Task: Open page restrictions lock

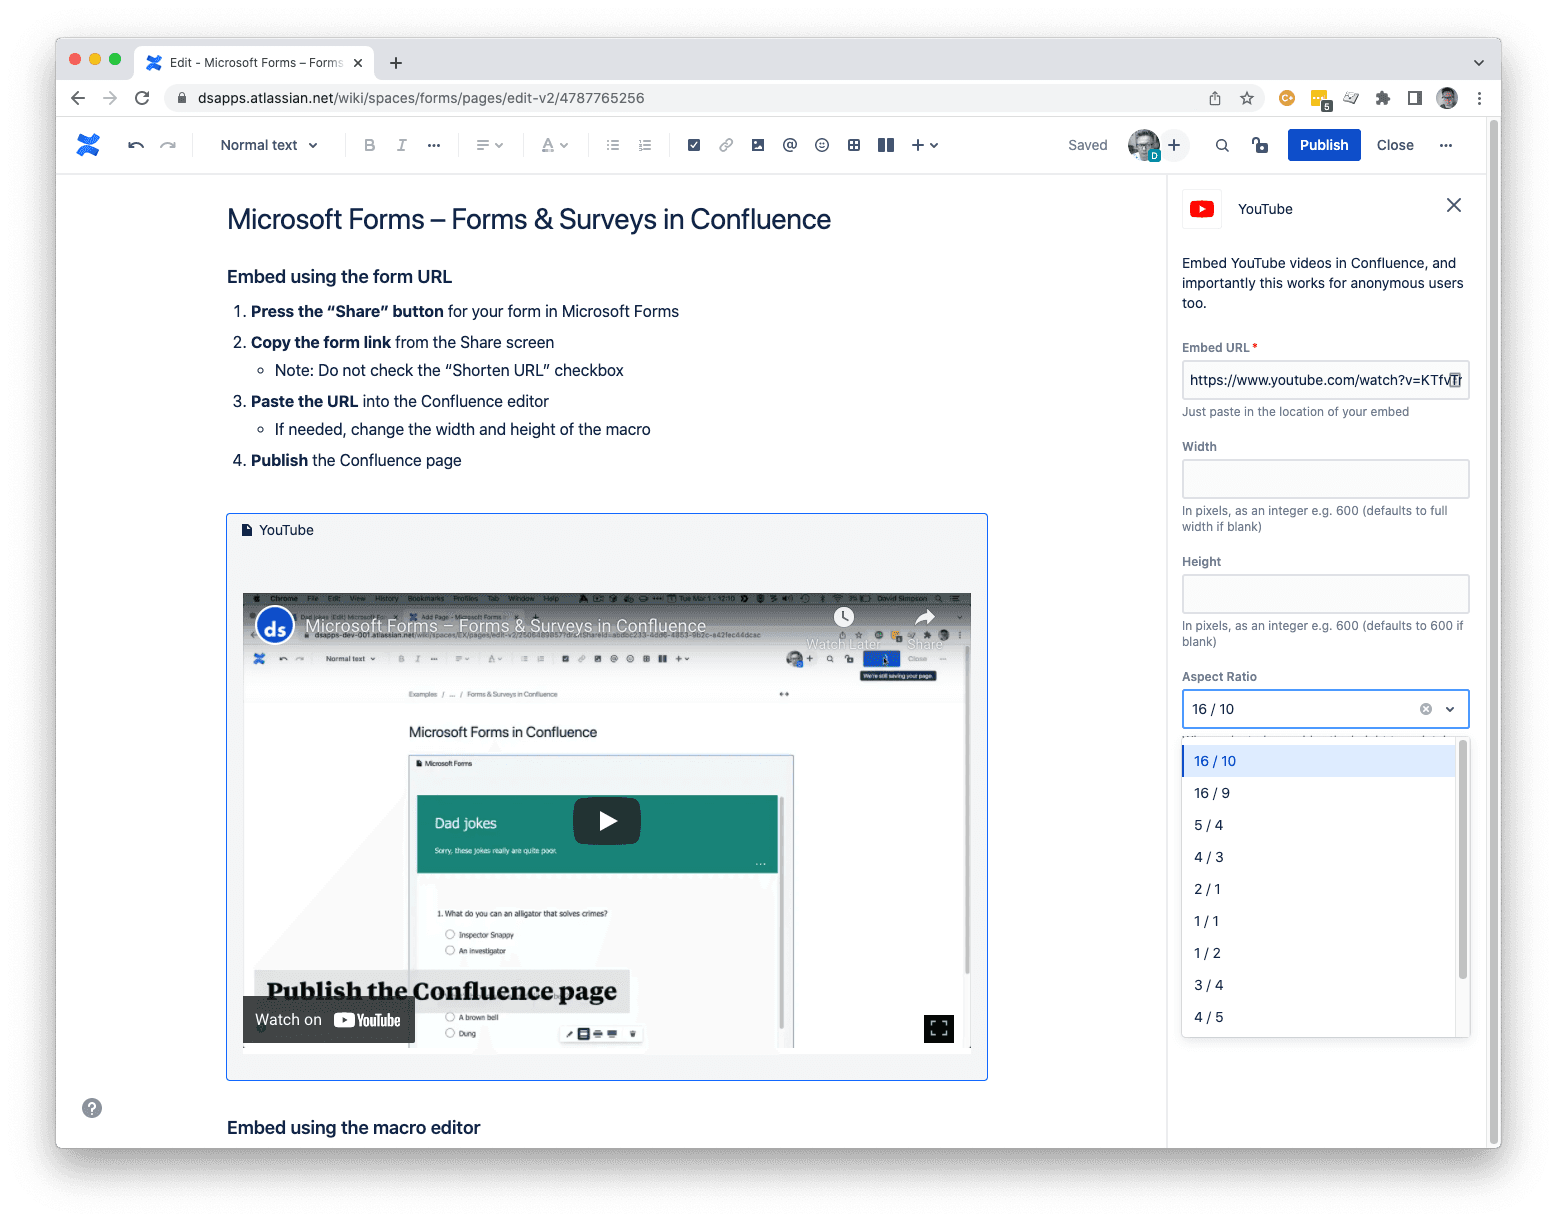Action: pyautogui.click(x=1260, y=145)
